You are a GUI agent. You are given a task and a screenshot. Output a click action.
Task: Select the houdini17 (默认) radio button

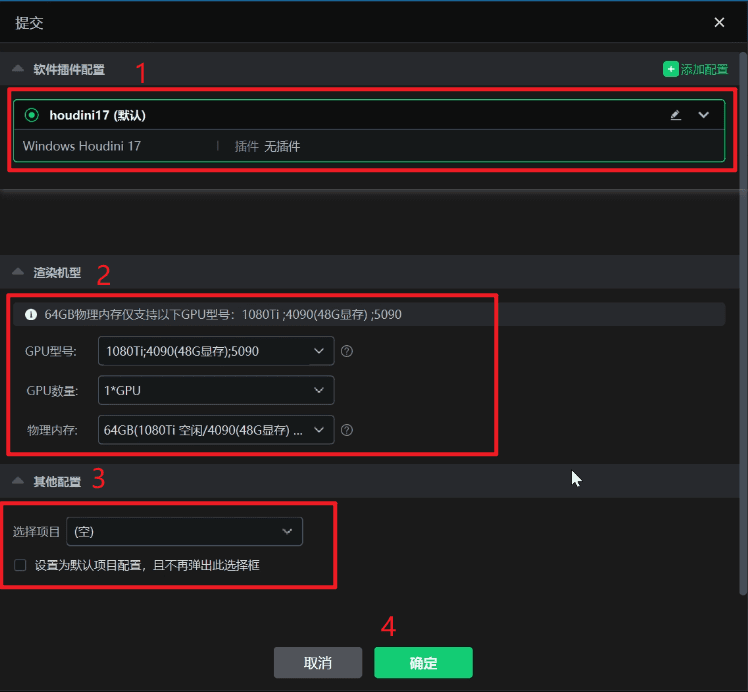pyautogui.click(x=32, y=115)
